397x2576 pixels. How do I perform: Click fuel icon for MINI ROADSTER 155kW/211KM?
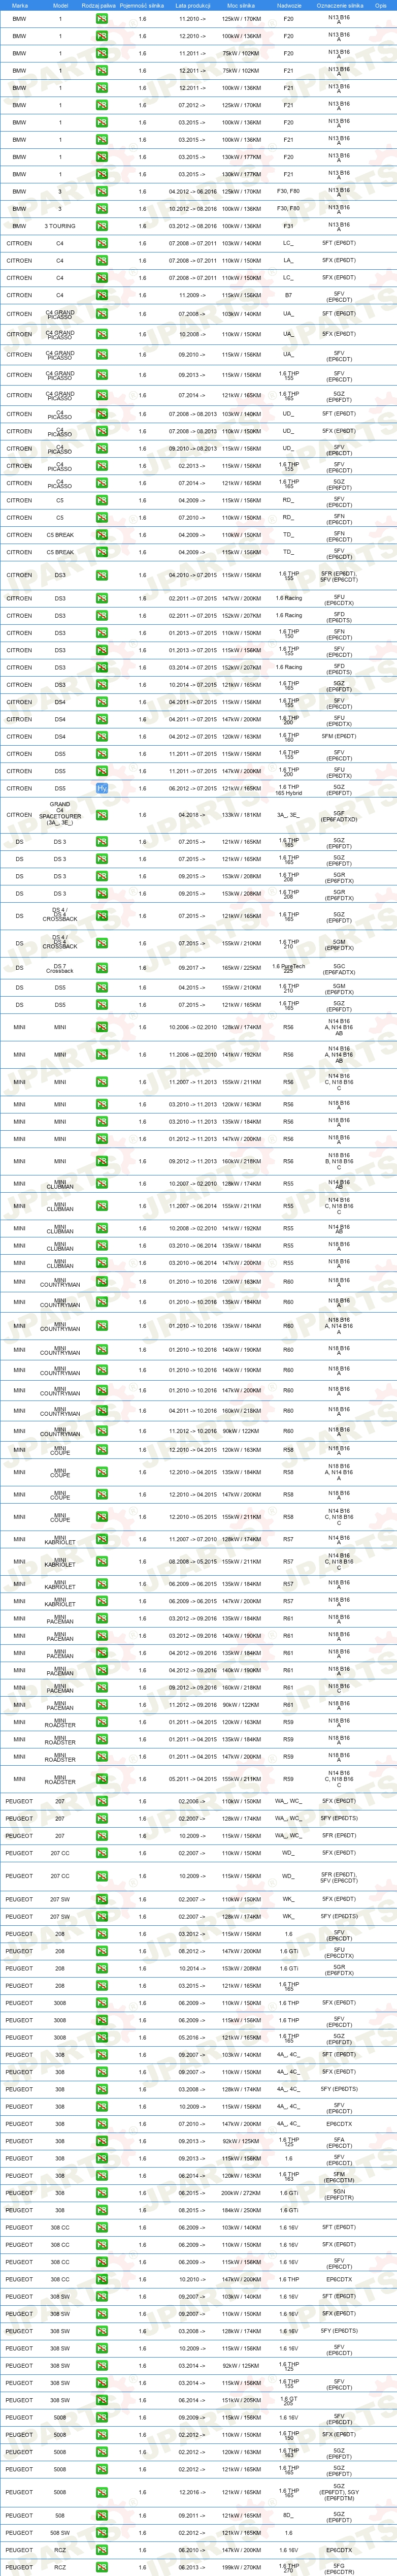click(102, 1779)
